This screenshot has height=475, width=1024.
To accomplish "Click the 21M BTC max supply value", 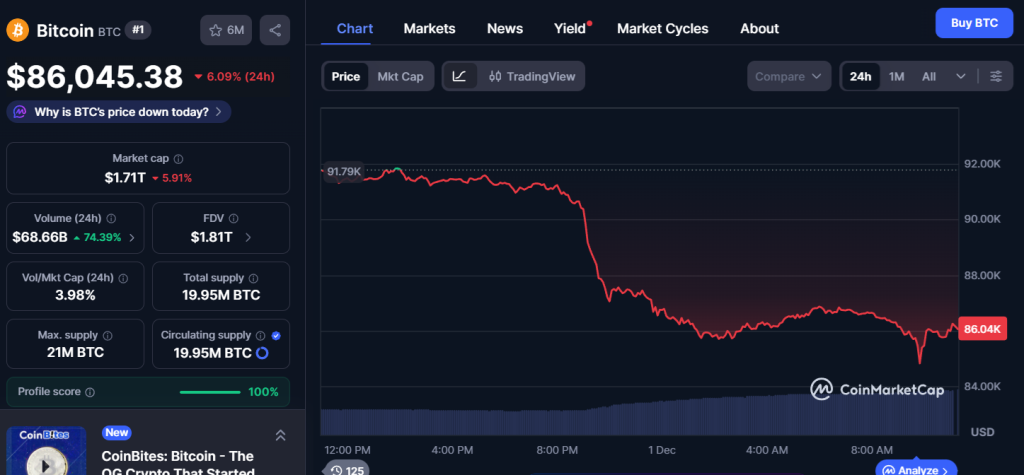I will point(75,353).
